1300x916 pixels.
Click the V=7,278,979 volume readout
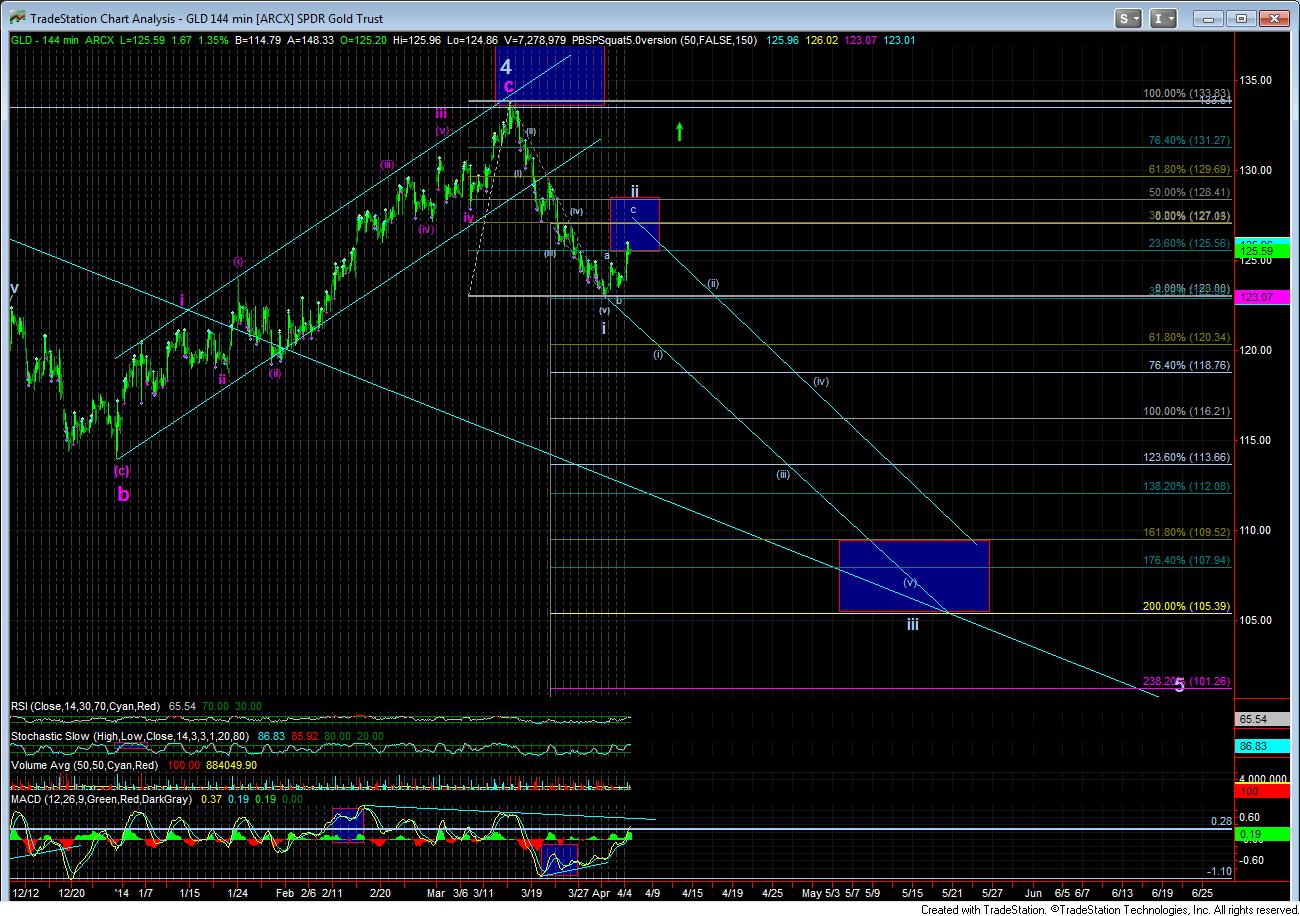click(x=536, y=41)
